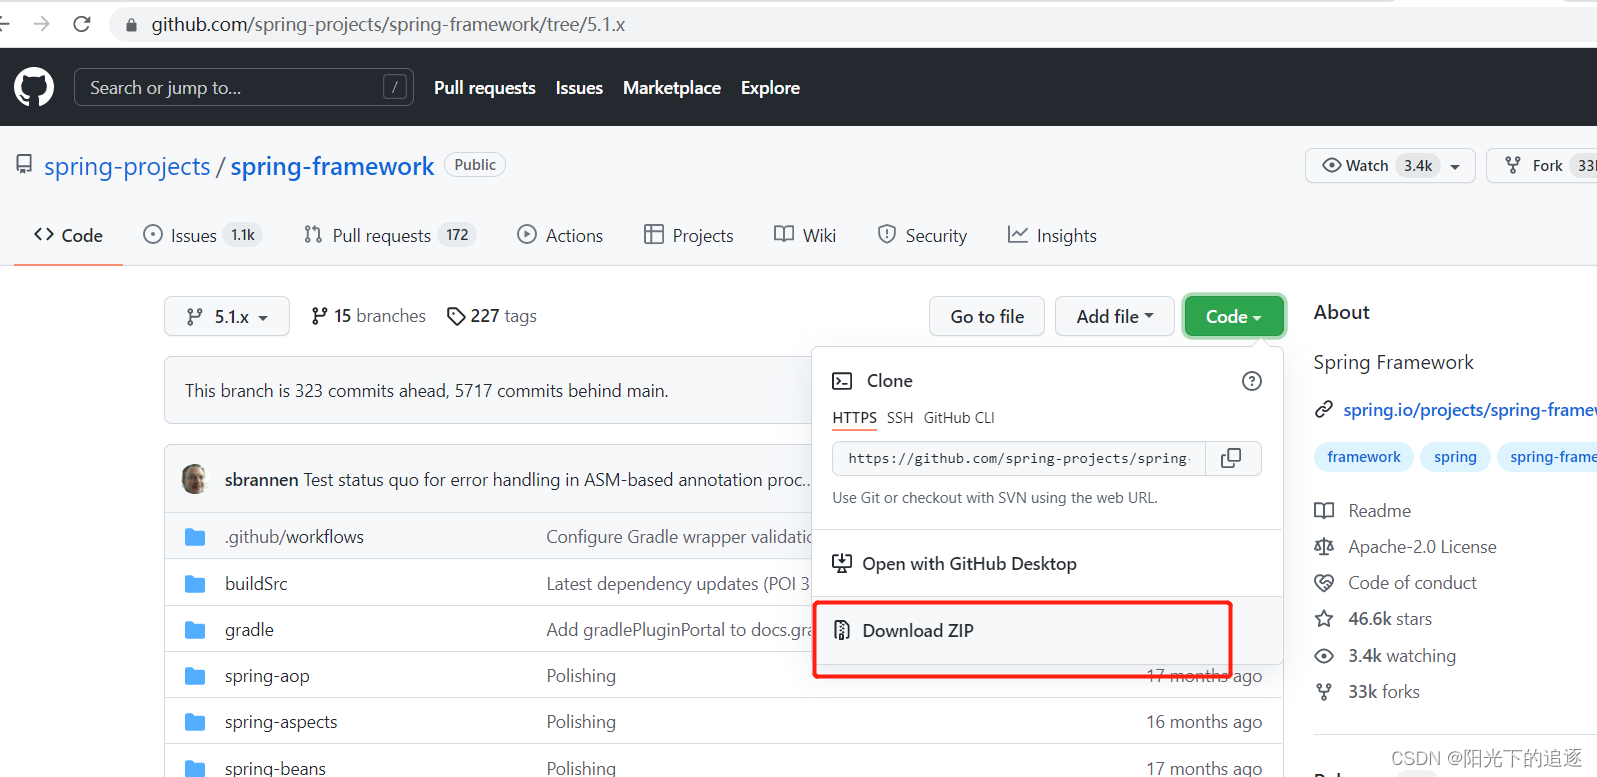Screen dimensions: 1597x777
Task: Open the 5.1.x branch selector dropdown
Action: tap(227, 316)
